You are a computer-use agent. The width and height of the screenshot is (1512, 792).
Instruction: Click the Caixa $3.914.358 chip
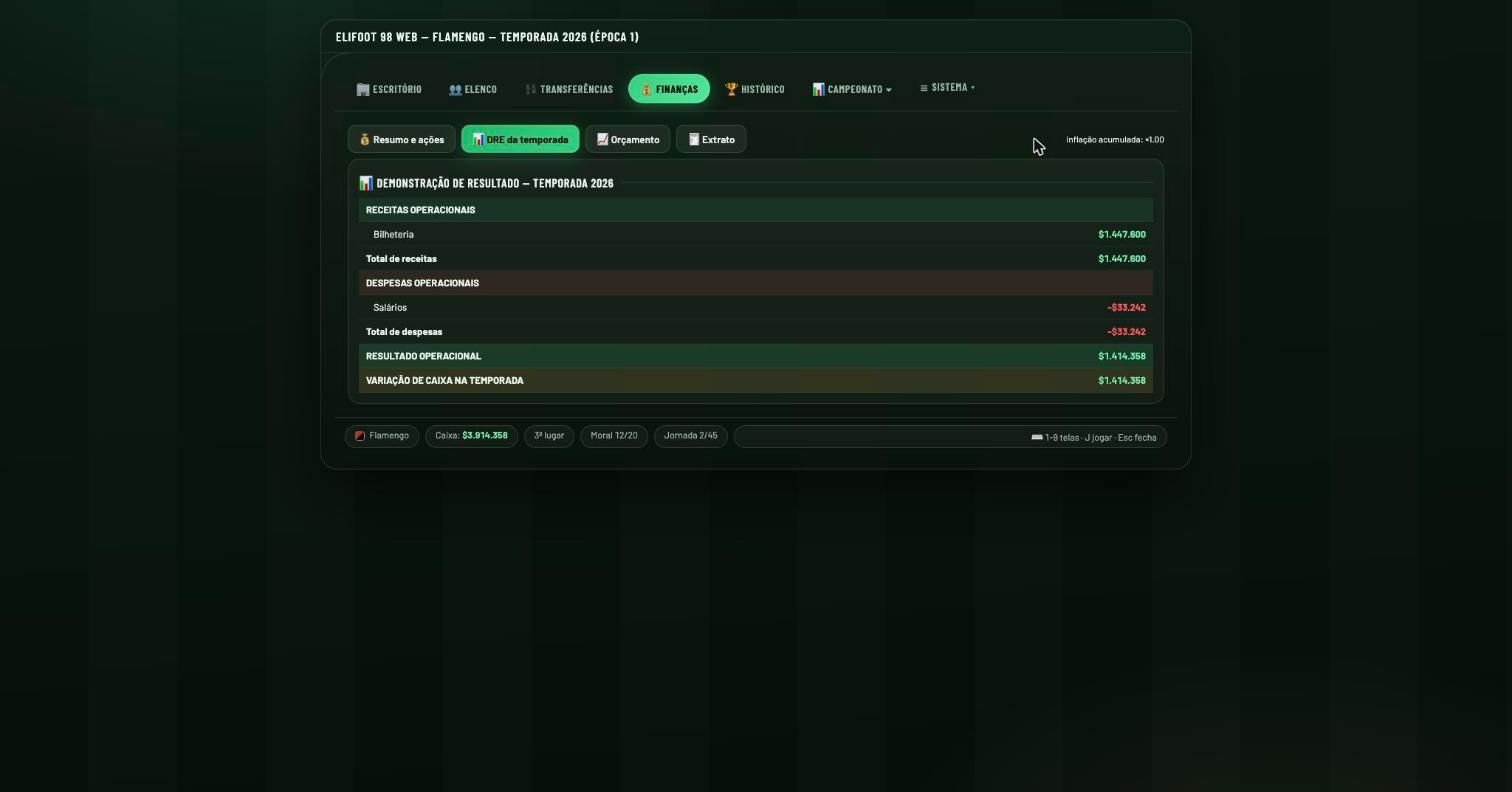point(471,436)
